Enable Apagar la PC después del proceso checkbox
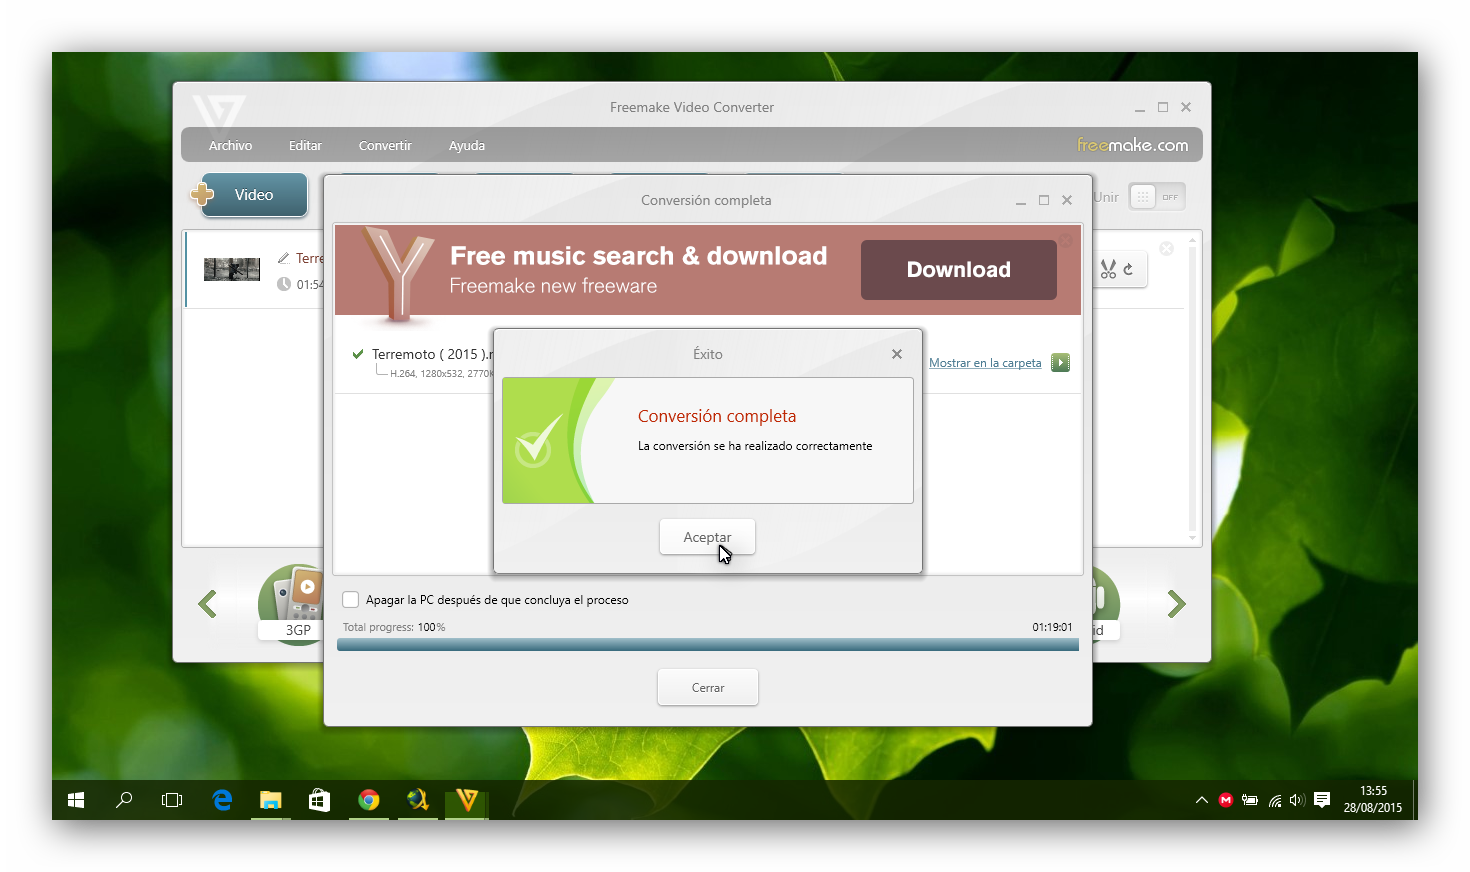1470x872 pixels. coord(351,600)
